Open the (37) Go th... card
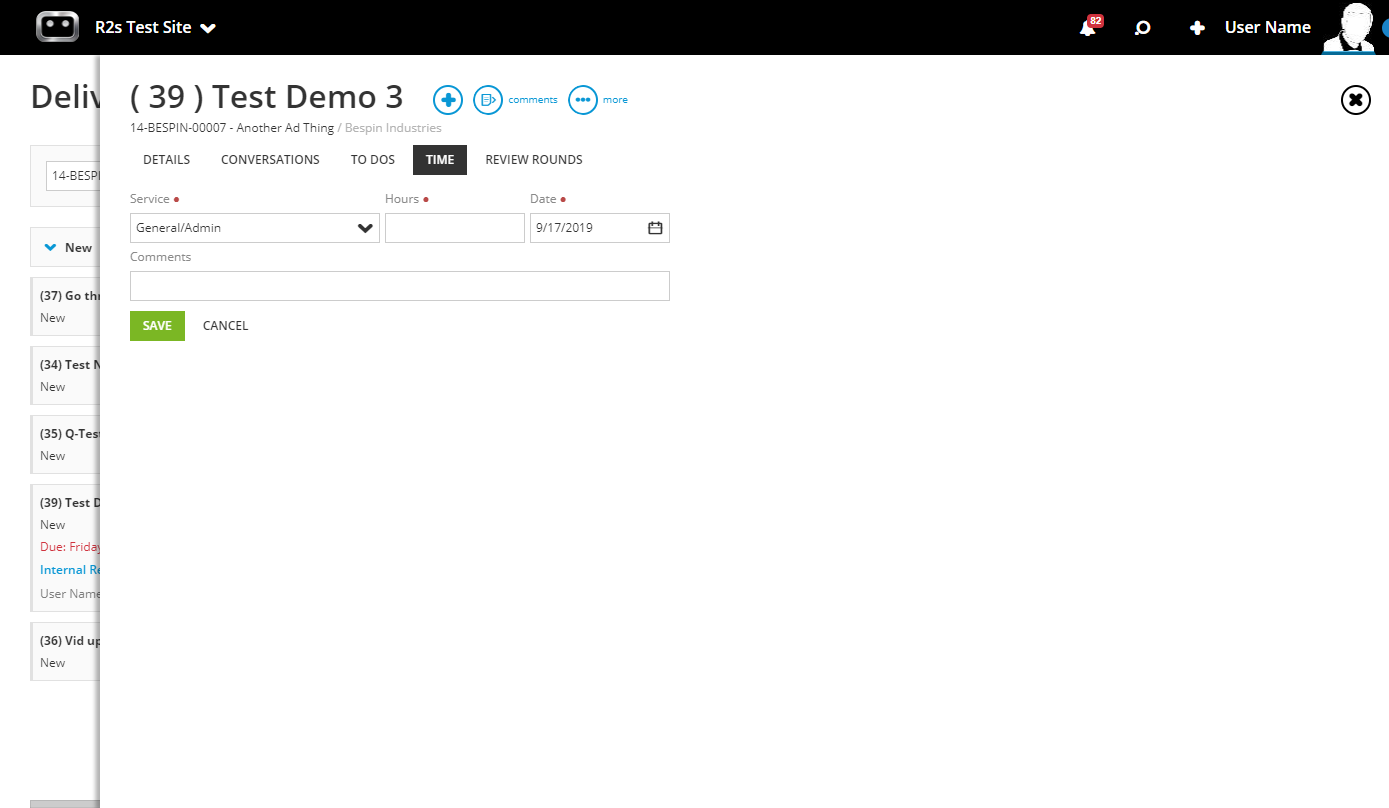 [66, 306]
